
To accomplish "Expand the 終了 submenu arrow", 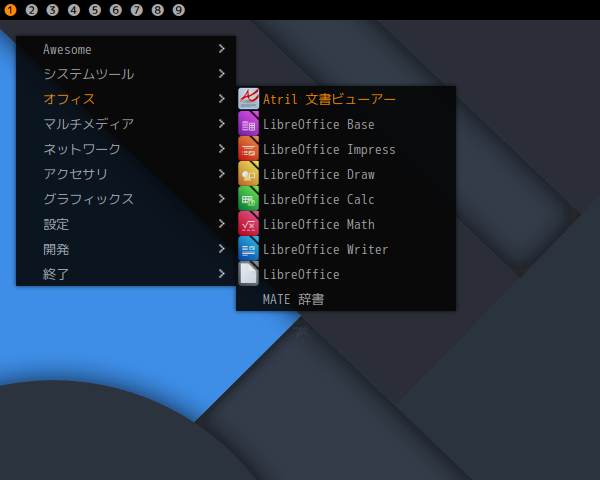I will 222,274.
